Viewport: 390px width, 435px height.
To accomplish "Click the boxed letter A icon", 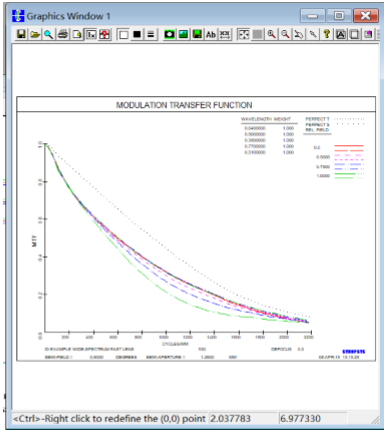I will pos(341,34).
